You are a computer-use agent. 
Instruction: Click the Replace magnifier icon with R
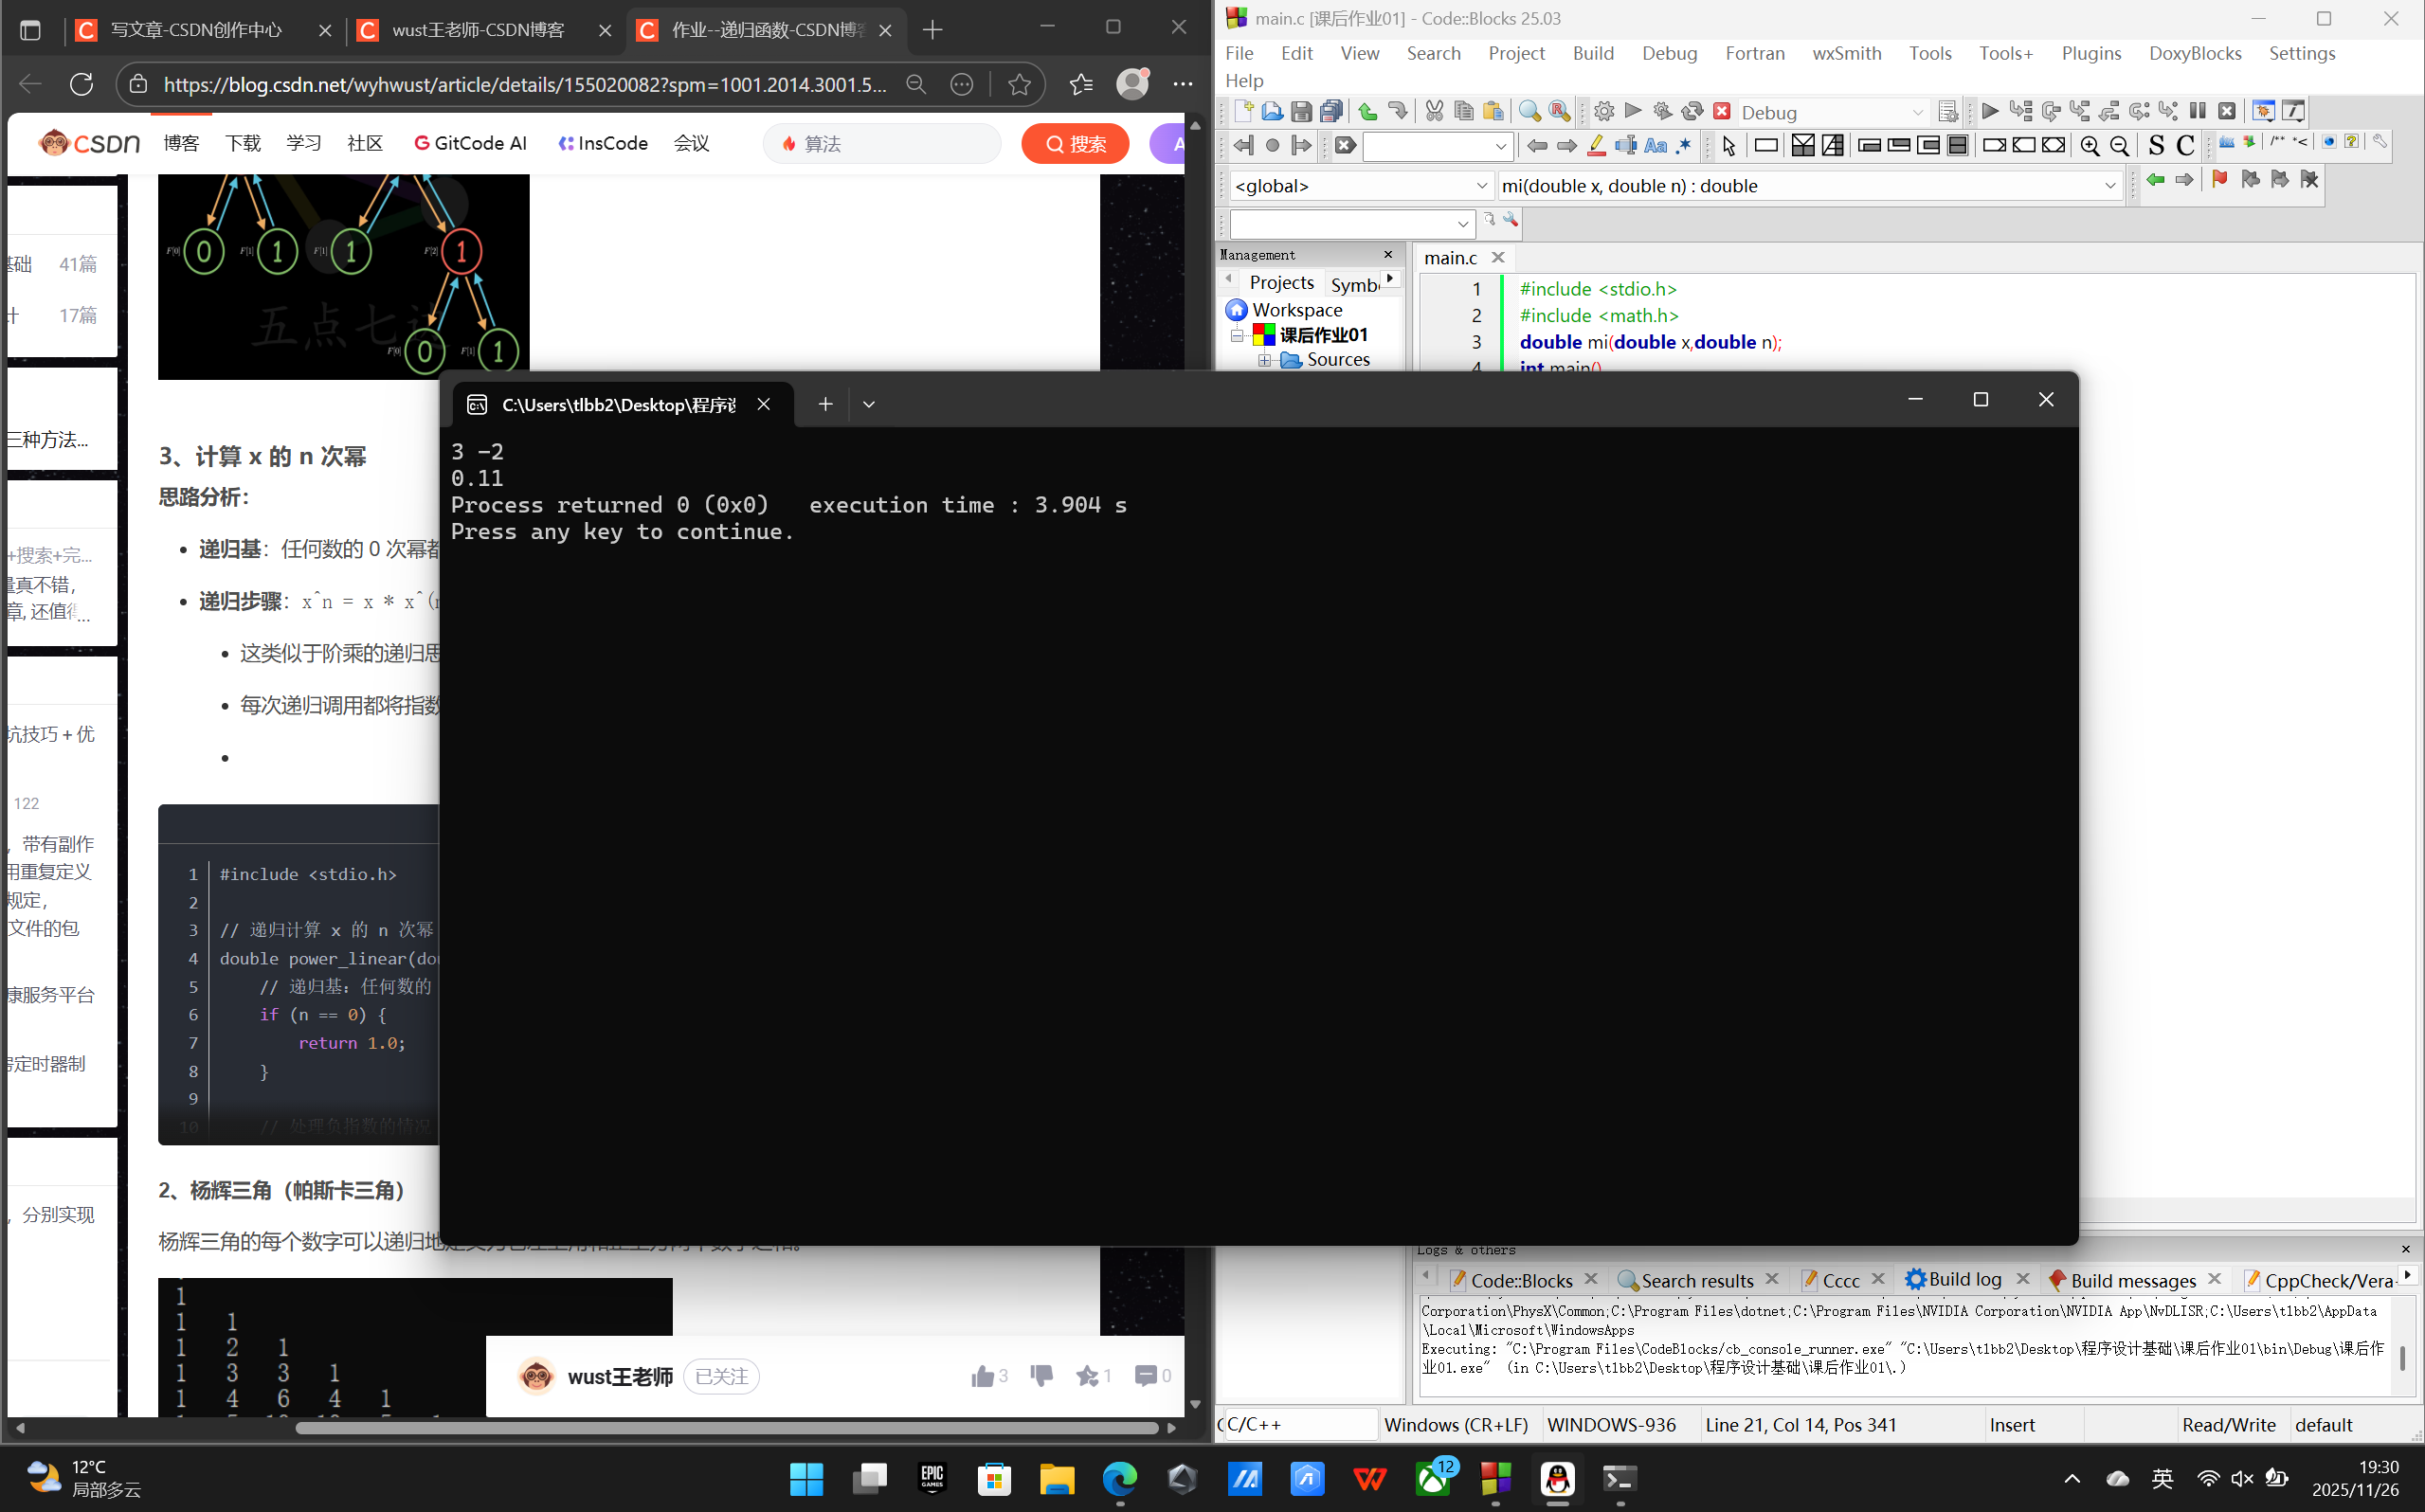coord(1559,111)
